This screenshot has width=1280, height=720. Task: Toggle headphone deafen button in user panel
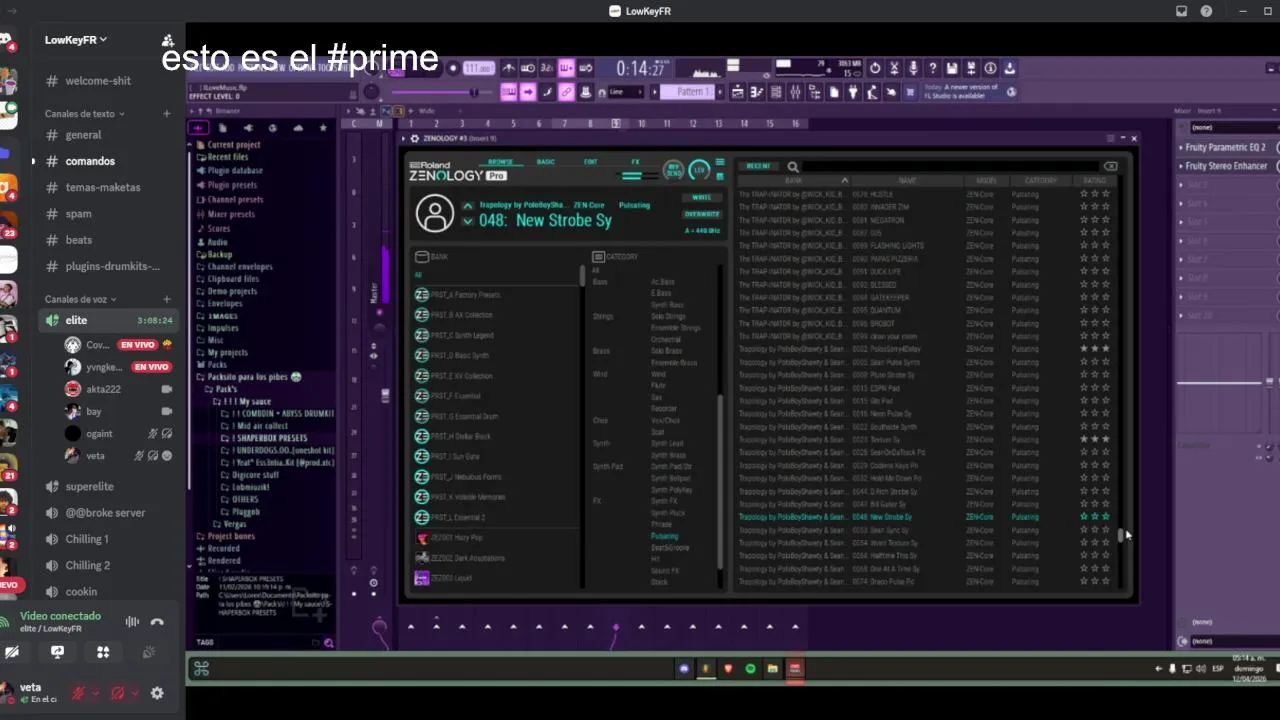point(117,693)
